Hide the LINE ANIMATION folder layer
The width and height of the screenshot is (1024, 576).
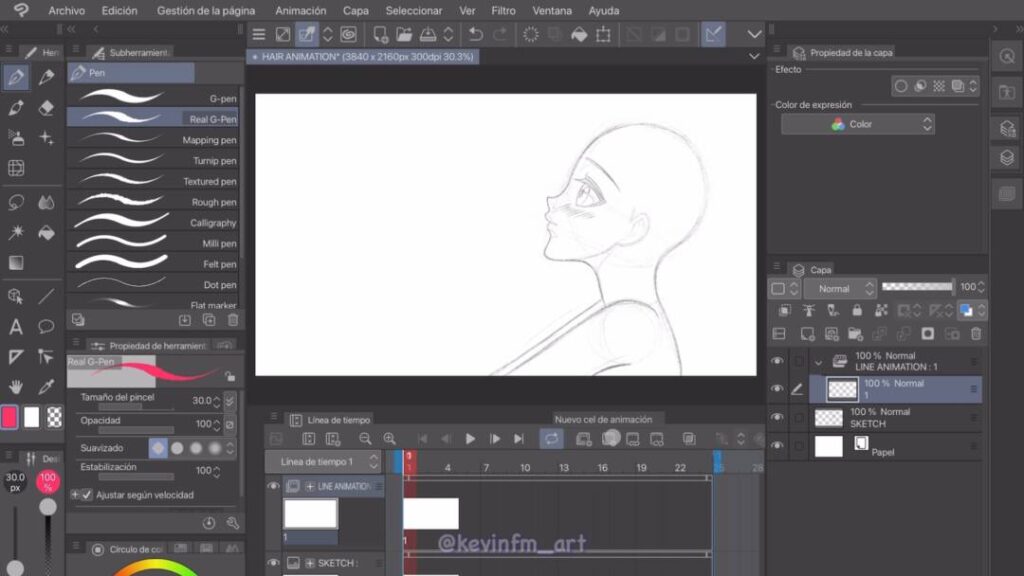click(777, 360)
